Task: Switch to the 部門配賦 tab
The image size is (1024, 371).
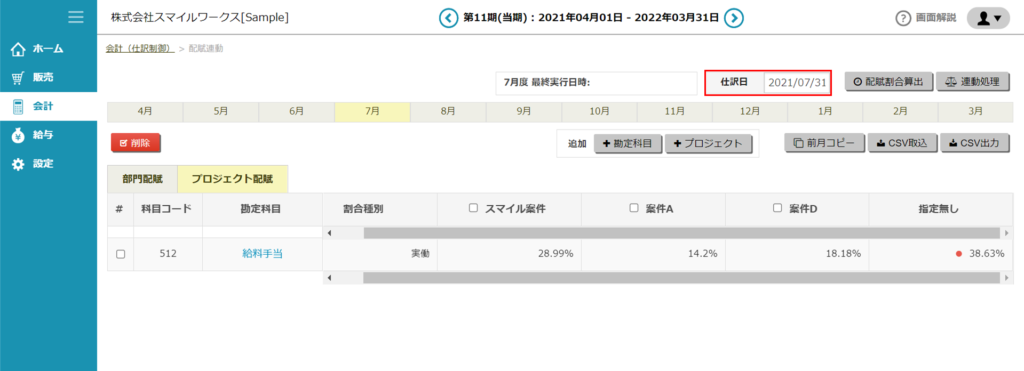Action: click(x=142, y=178)
